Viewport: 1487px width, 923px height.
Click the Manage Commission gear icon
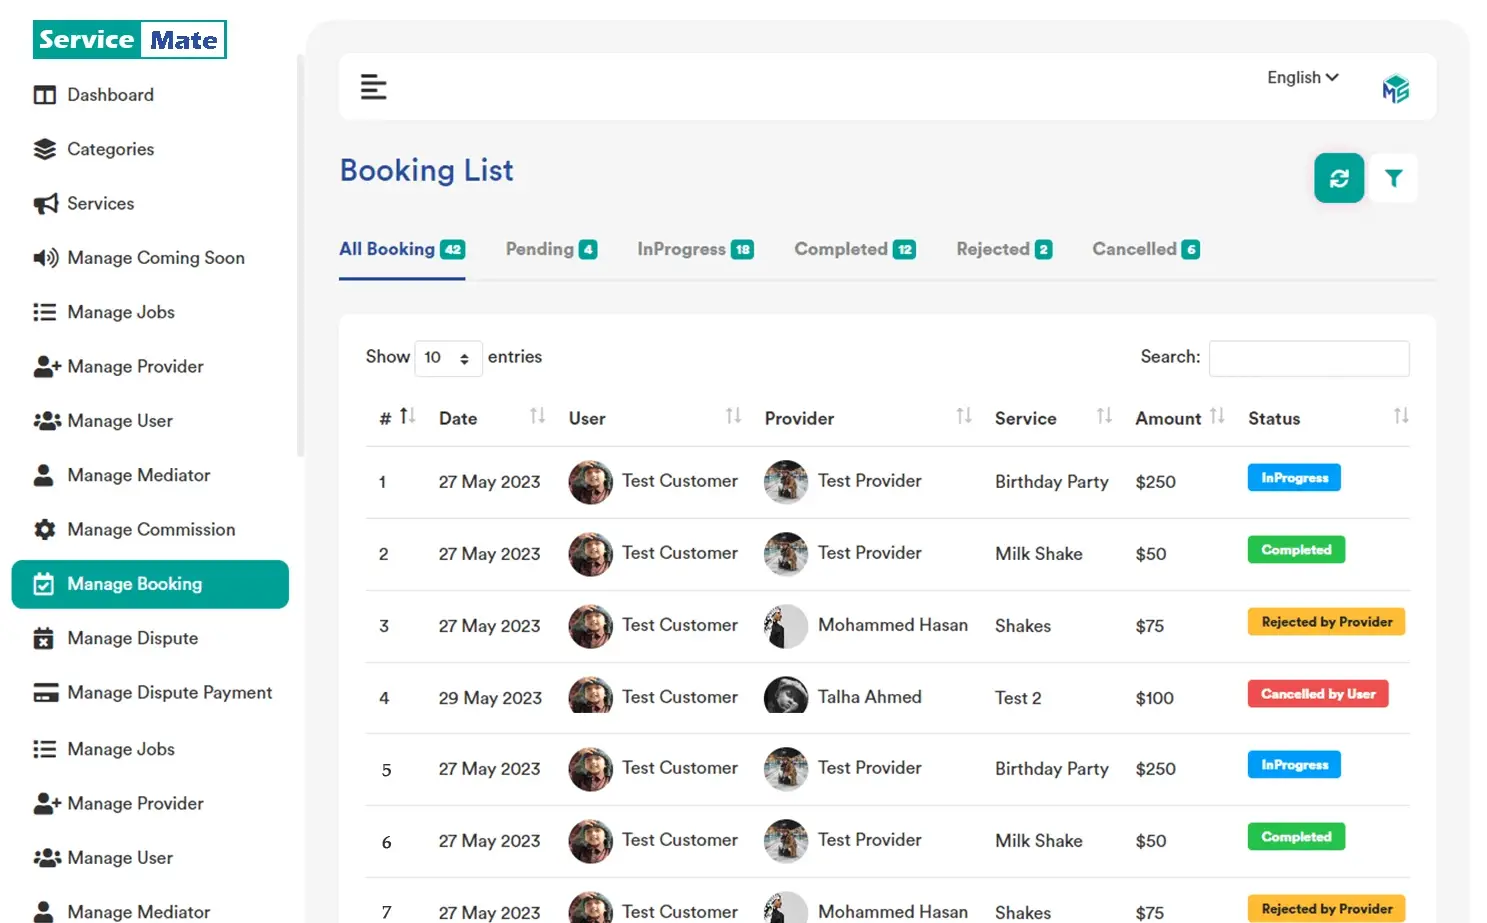44,529
